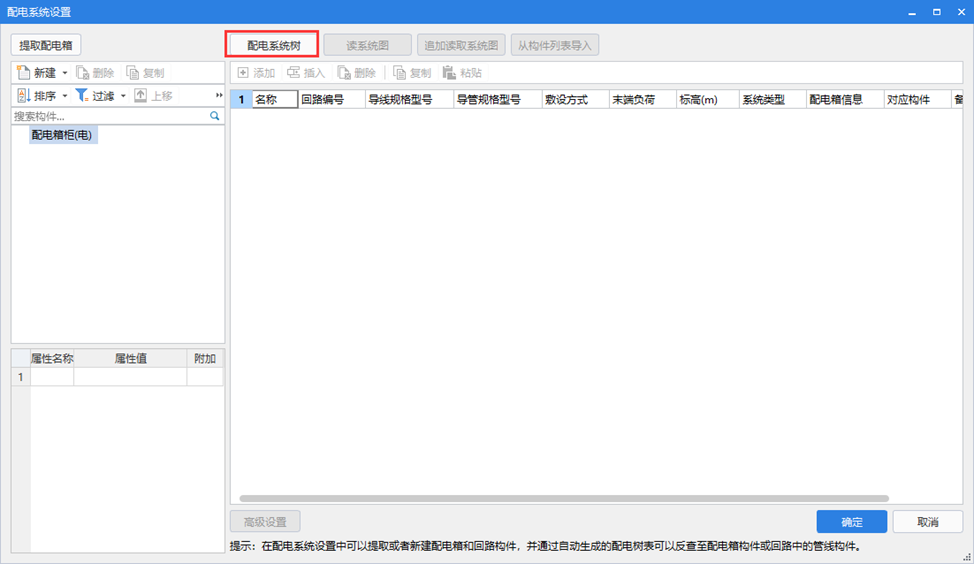Click the 新建 (New) icon
Image resolution: width=974 pixels, height=564 pixels.
(24, 73)
